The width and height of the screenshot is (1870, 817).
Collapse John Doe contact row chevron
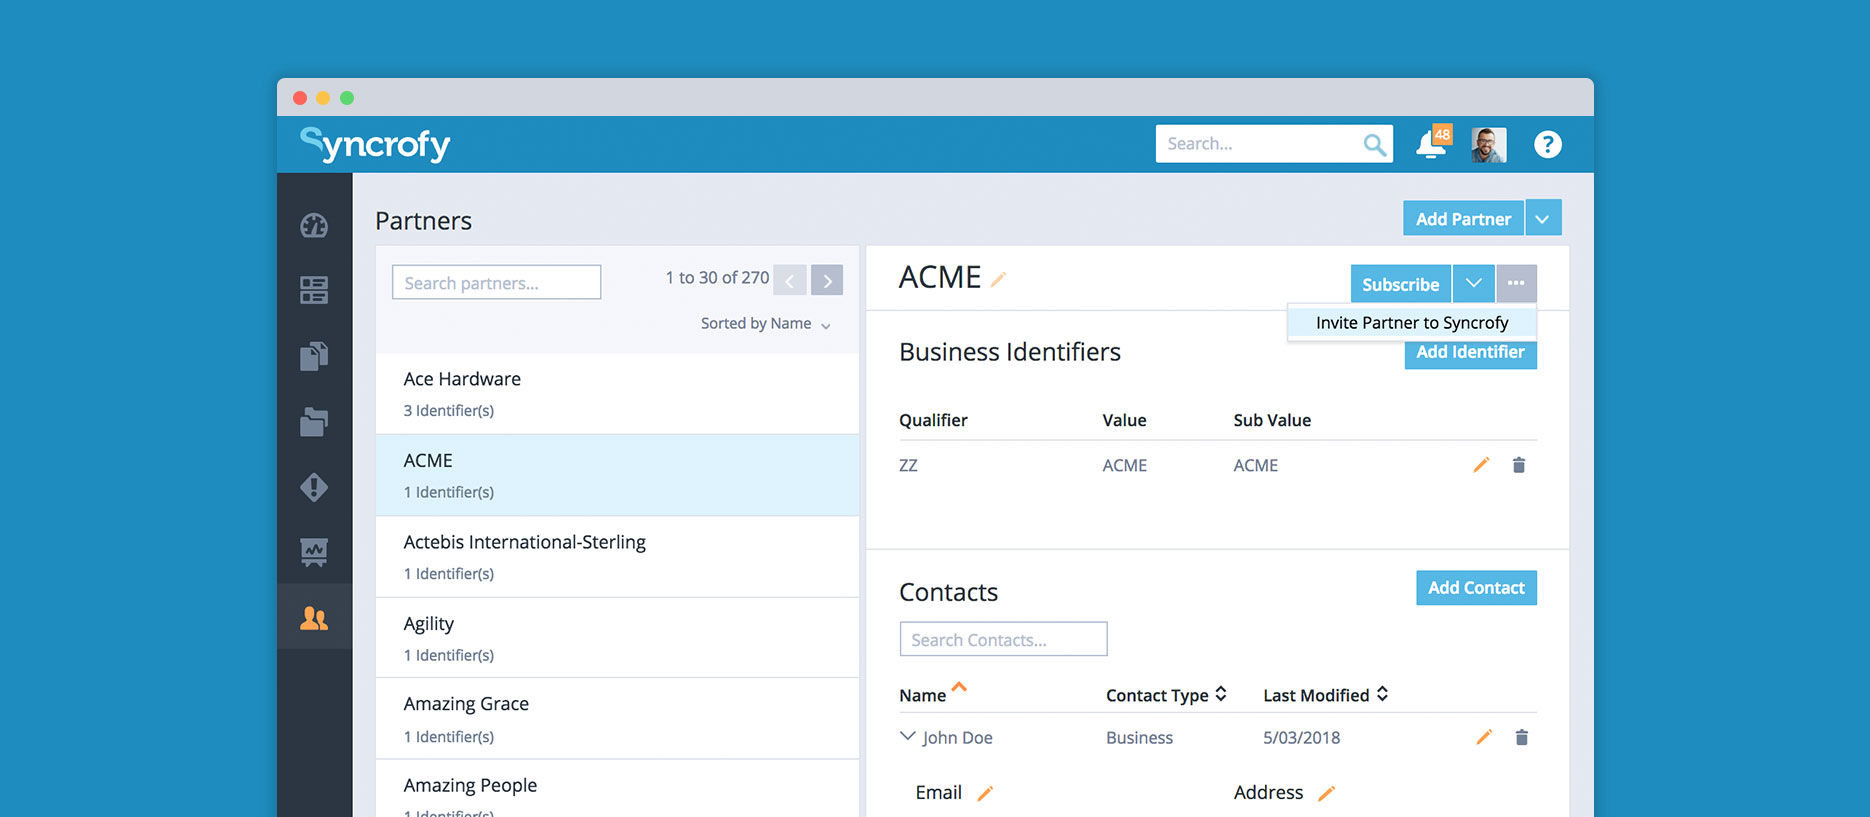coord(907,736)
